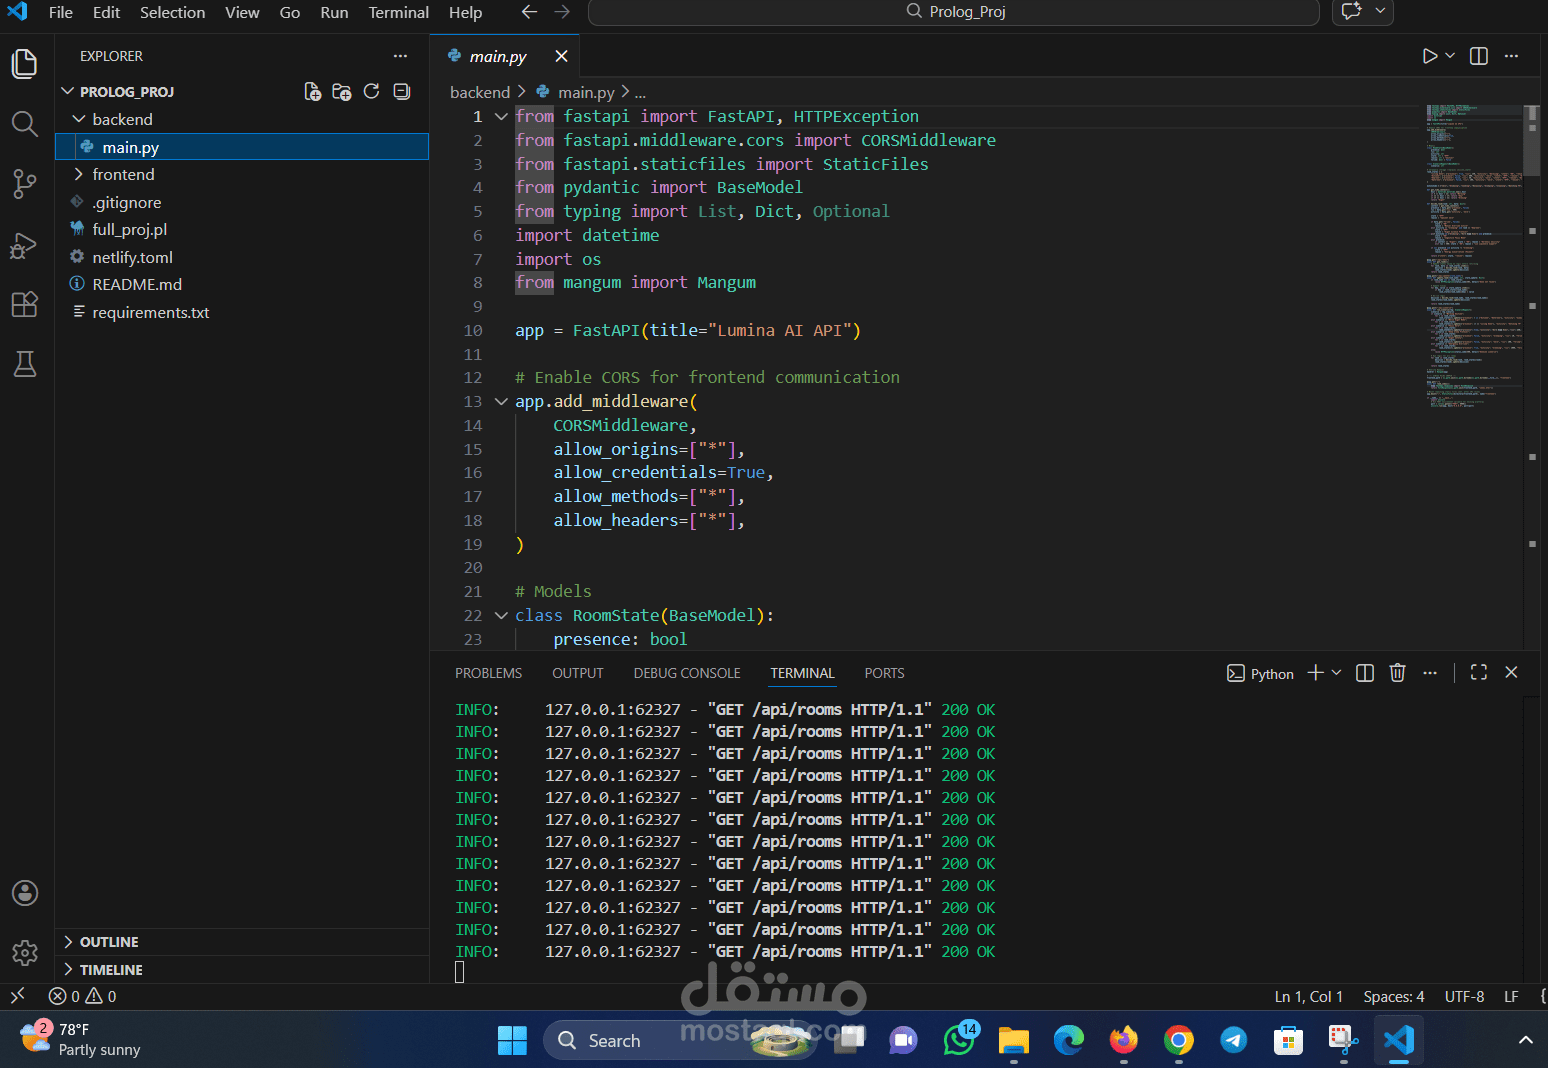Open requirements.txt in the Explorer
Image resolution: width=1548 pixels, height=1068 pixels.
[x=150, y=312]
